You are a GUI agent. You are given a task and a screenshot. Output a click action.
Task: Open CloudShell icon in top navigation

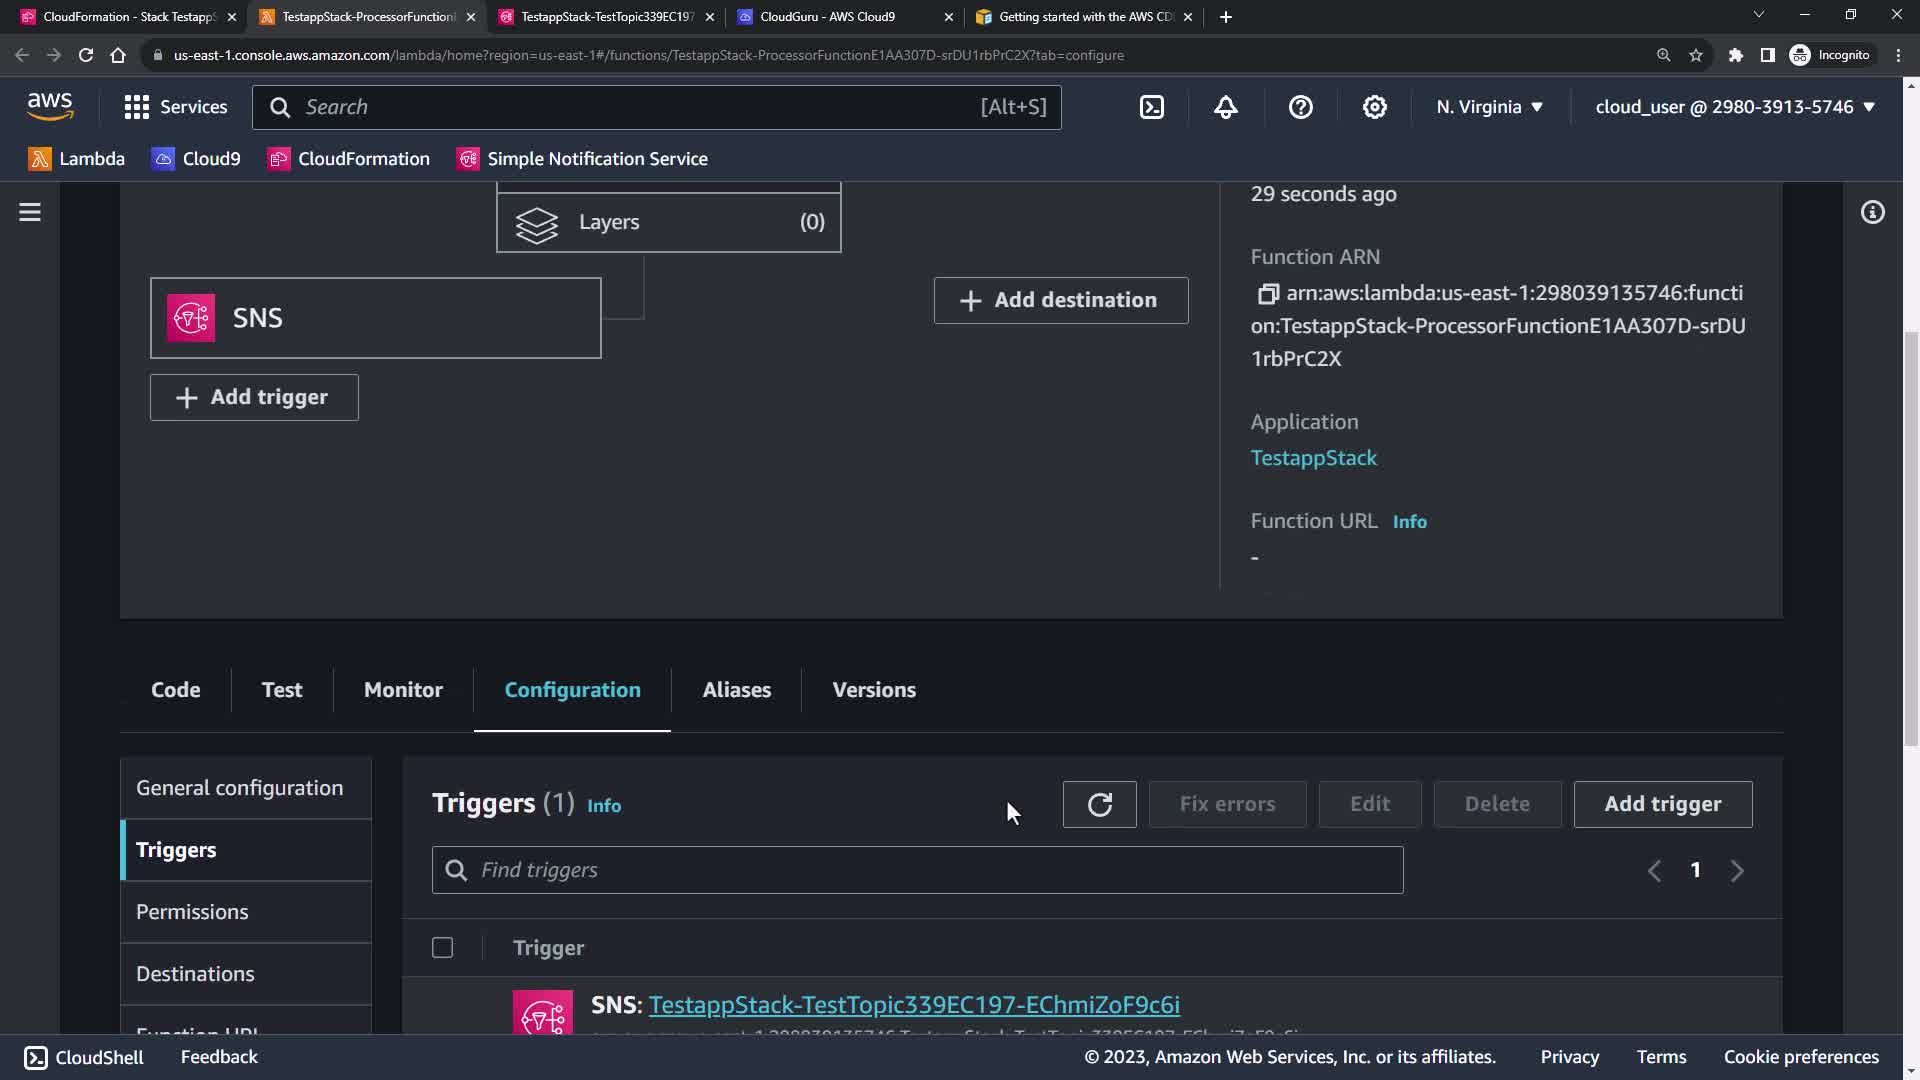tap(1152, 107)
